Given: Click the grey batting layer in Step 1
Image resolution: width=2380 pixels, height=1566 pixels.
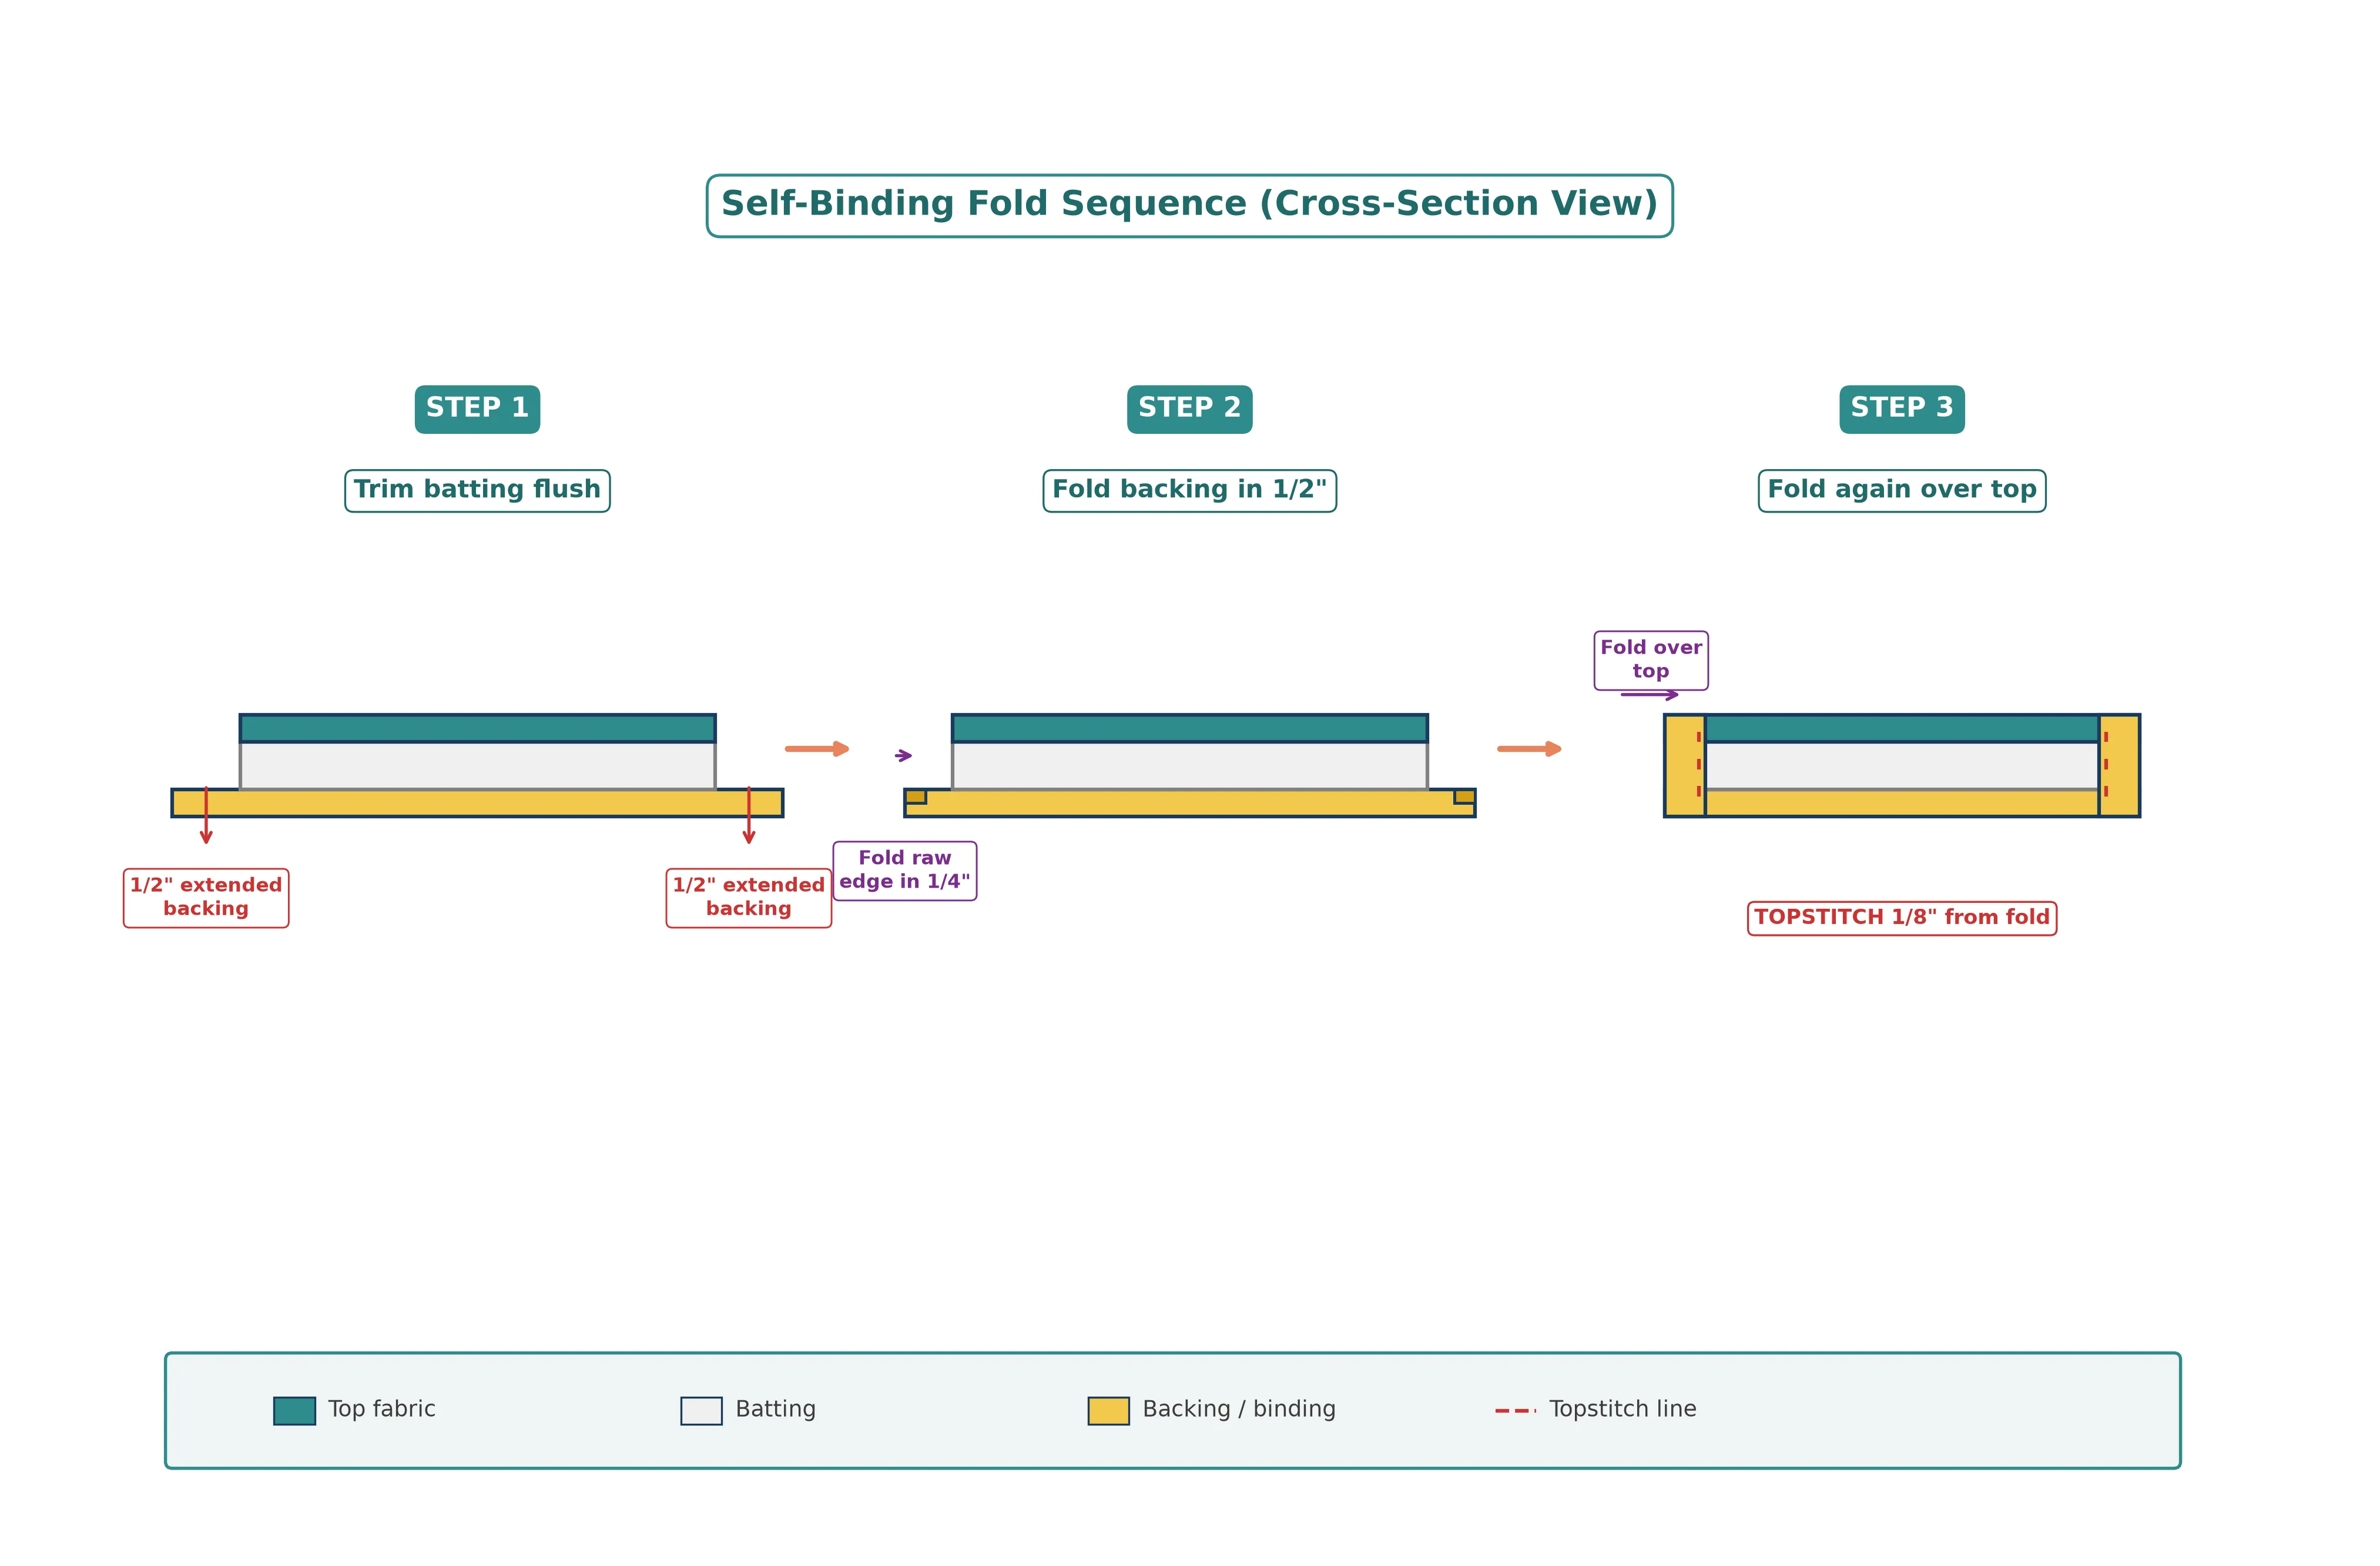Looking at the screenshot, I should (477, 765).
